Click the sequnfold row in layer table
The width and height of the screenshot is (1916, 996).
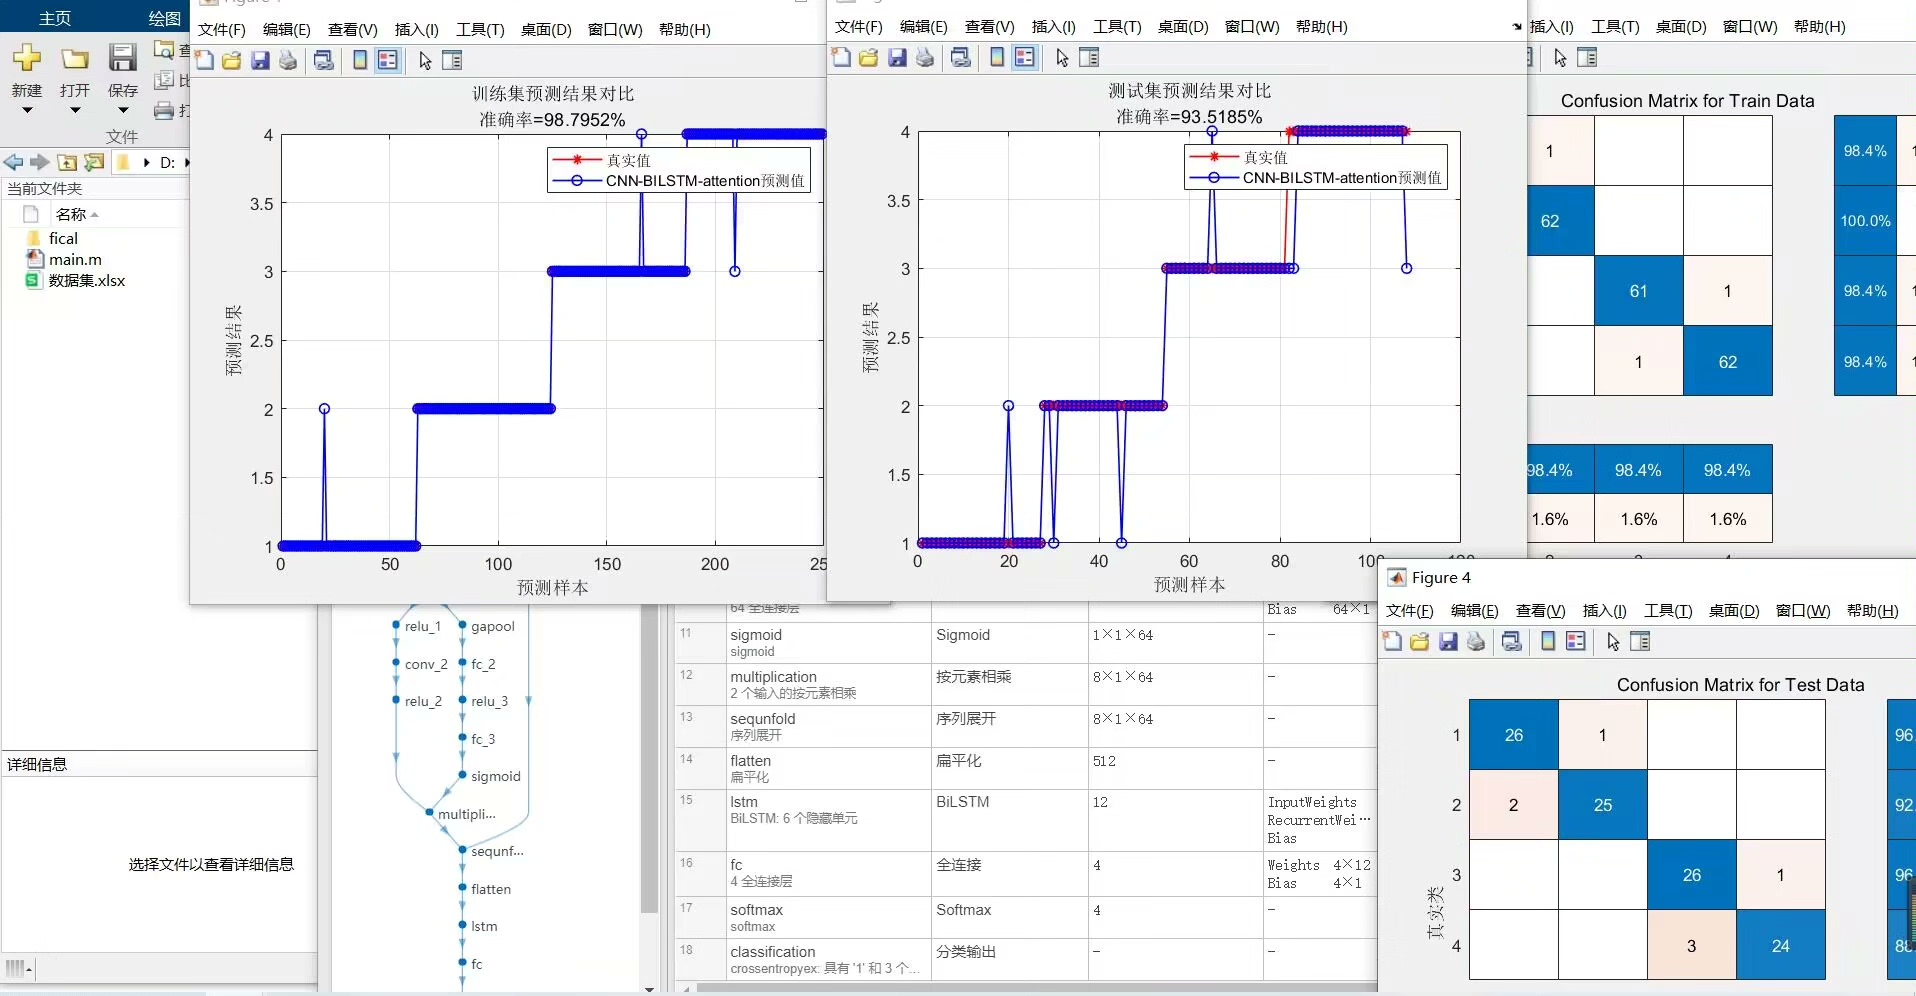(1025, 726)
